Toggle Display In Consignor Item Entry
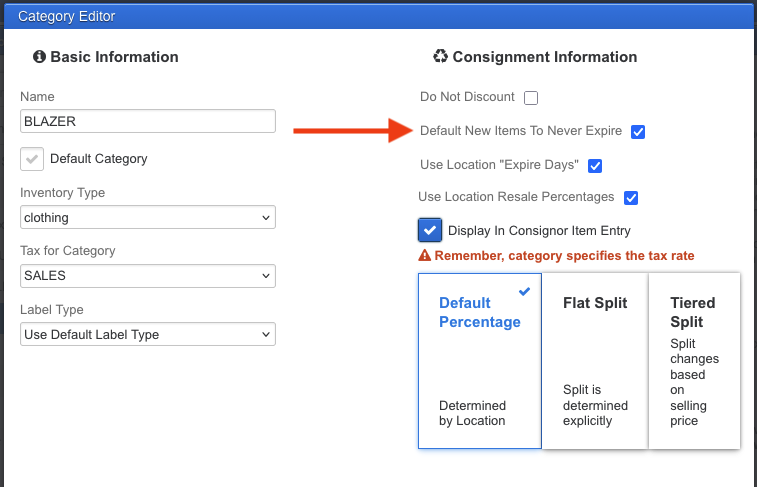Viewport: 757px width, 487px height. pos(430,230)
